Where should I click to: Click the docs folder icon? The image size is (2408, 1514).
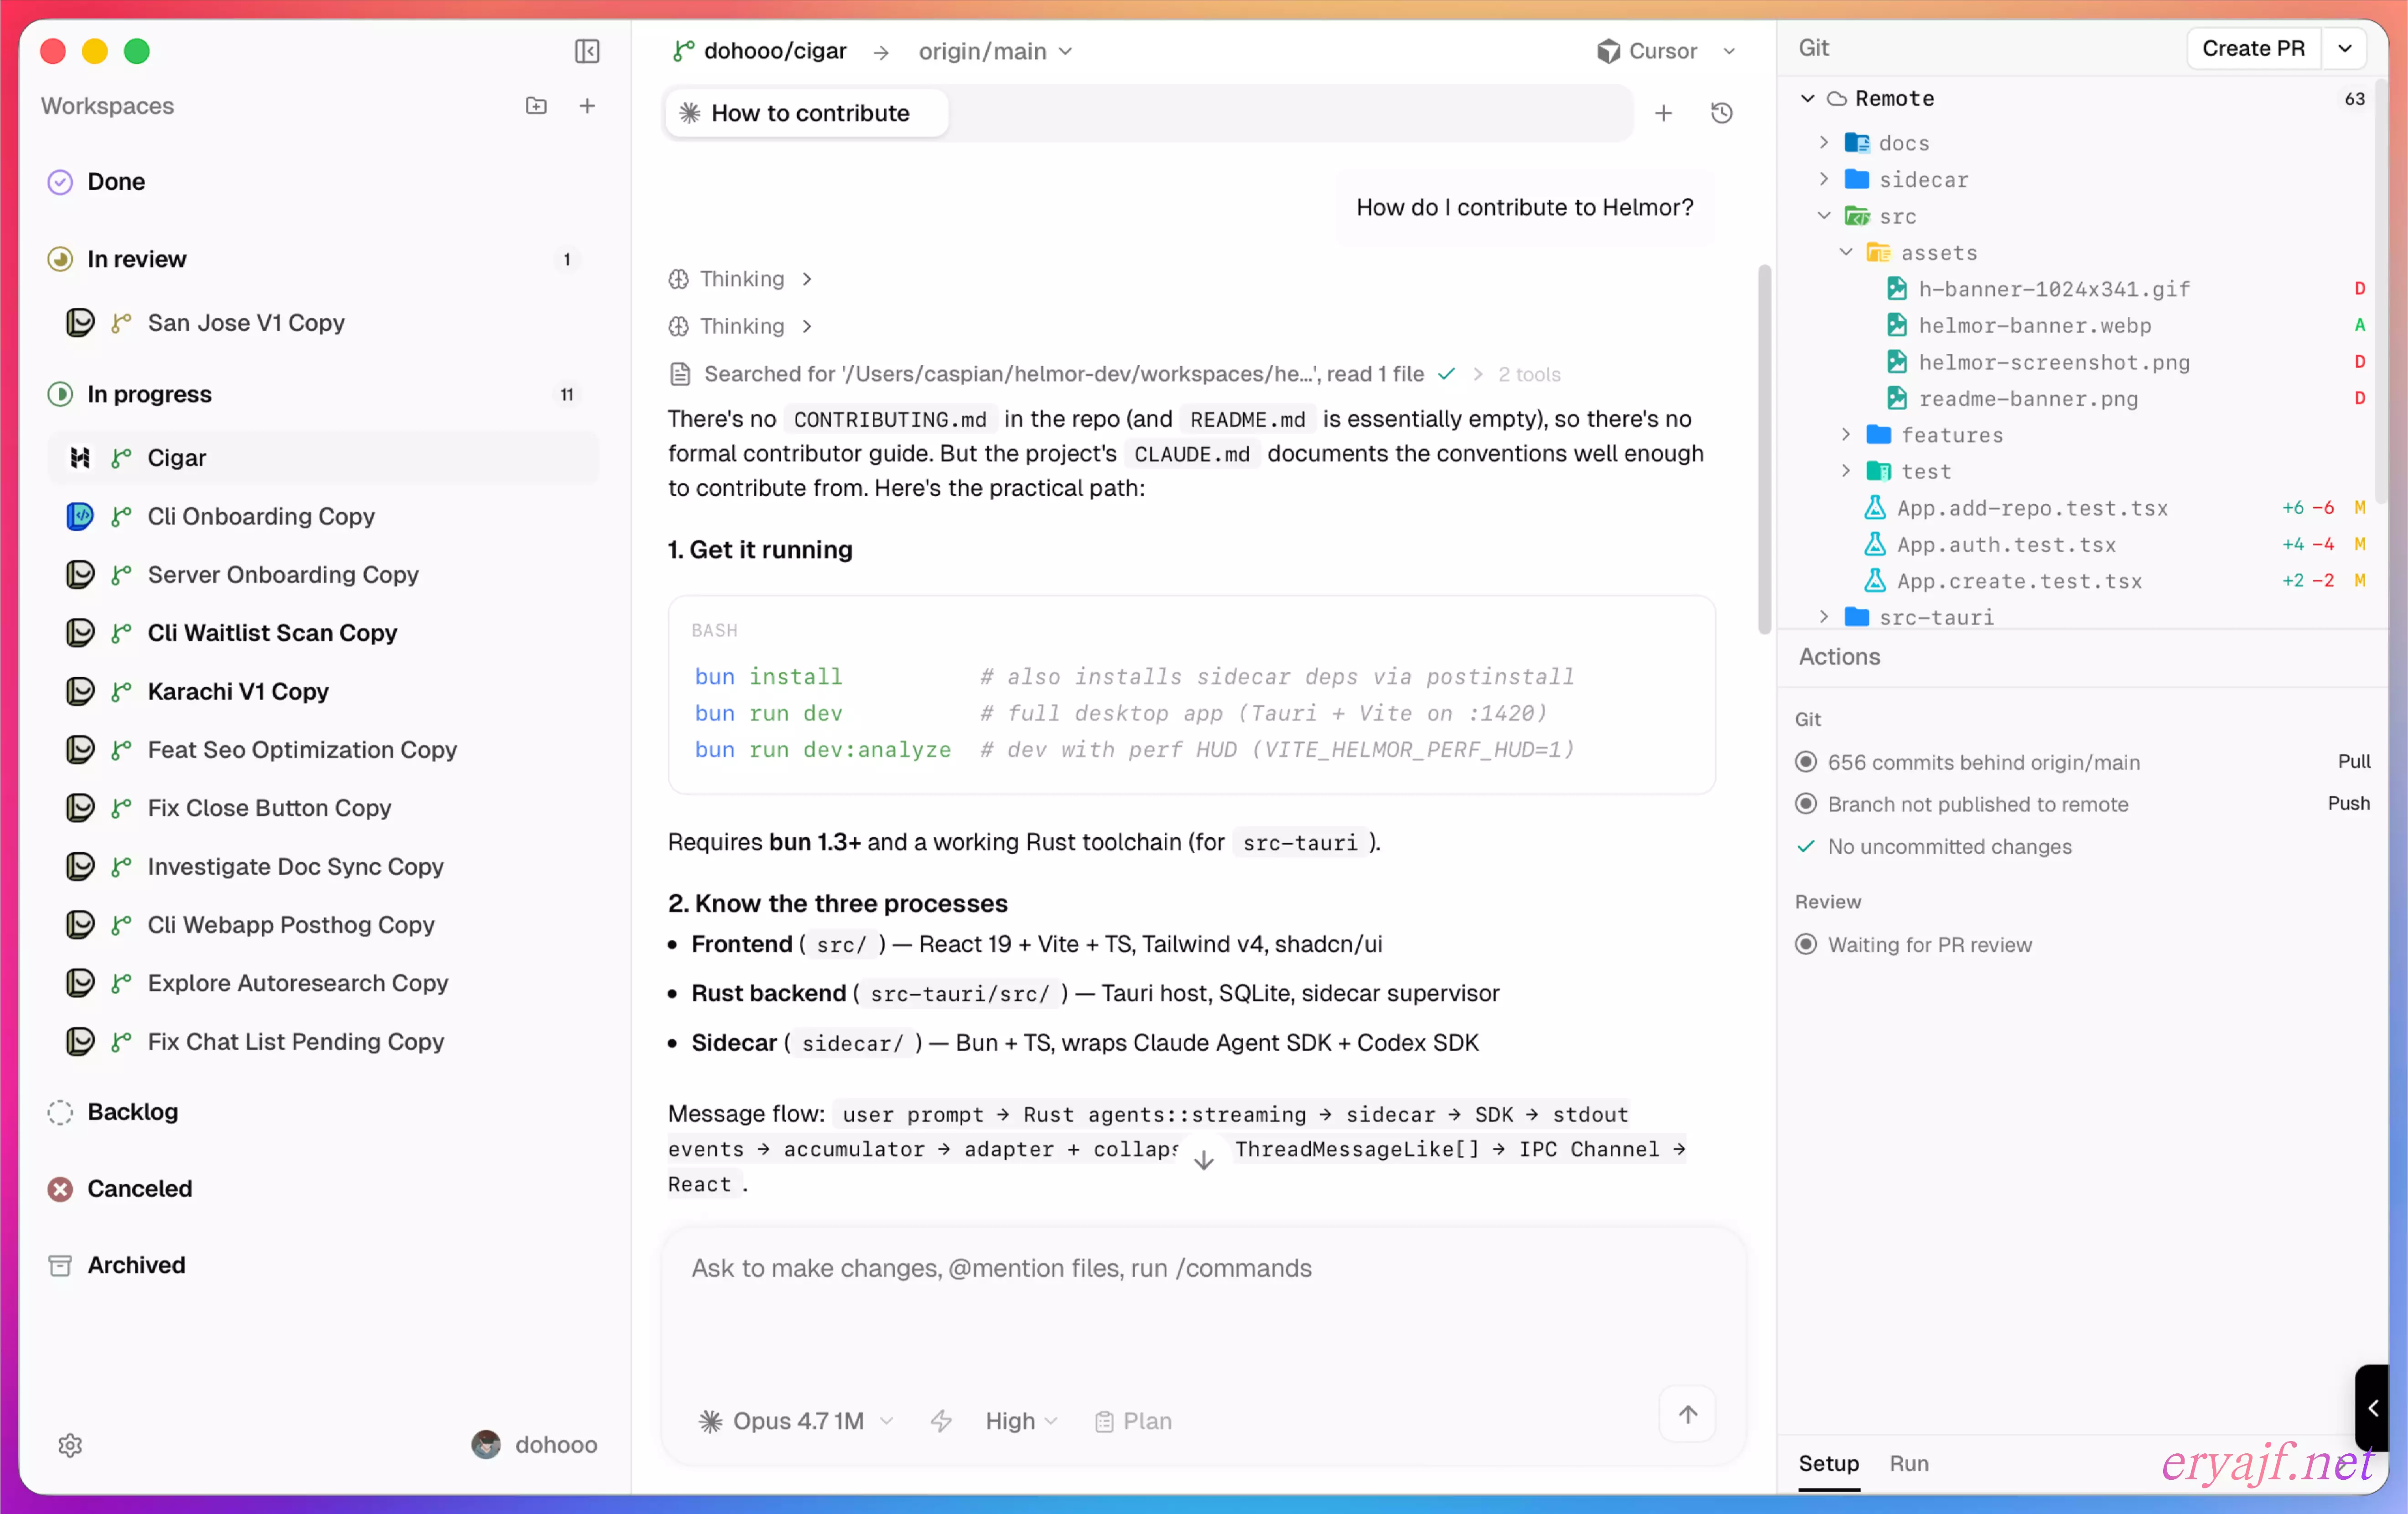[x=1857, y=143]
